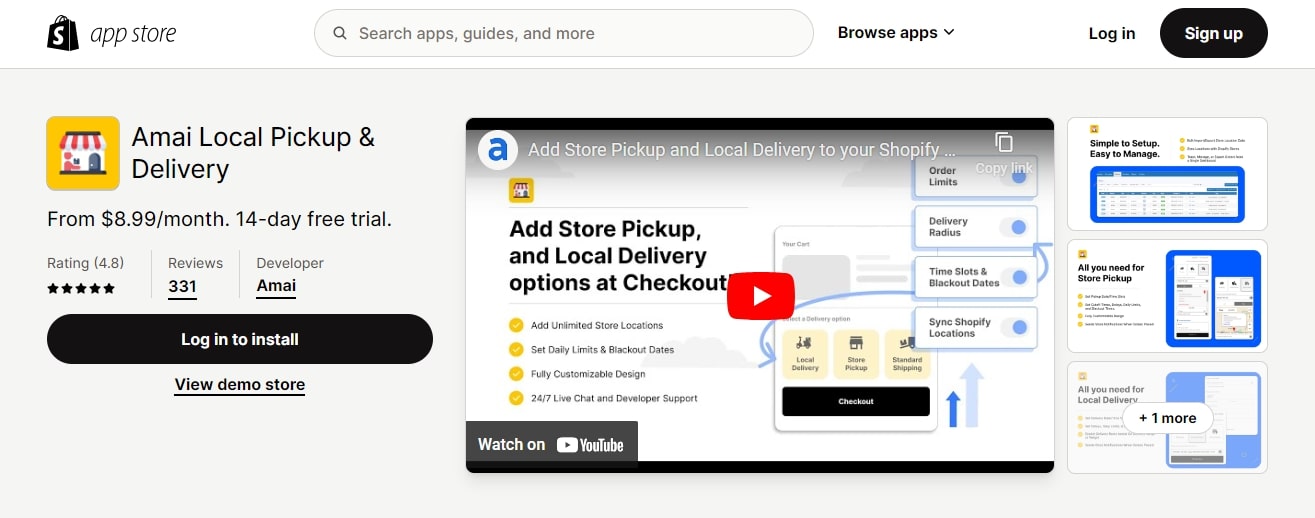Click the five-star rating icons
The image size is (1315, 518).
tap(81, 288)
